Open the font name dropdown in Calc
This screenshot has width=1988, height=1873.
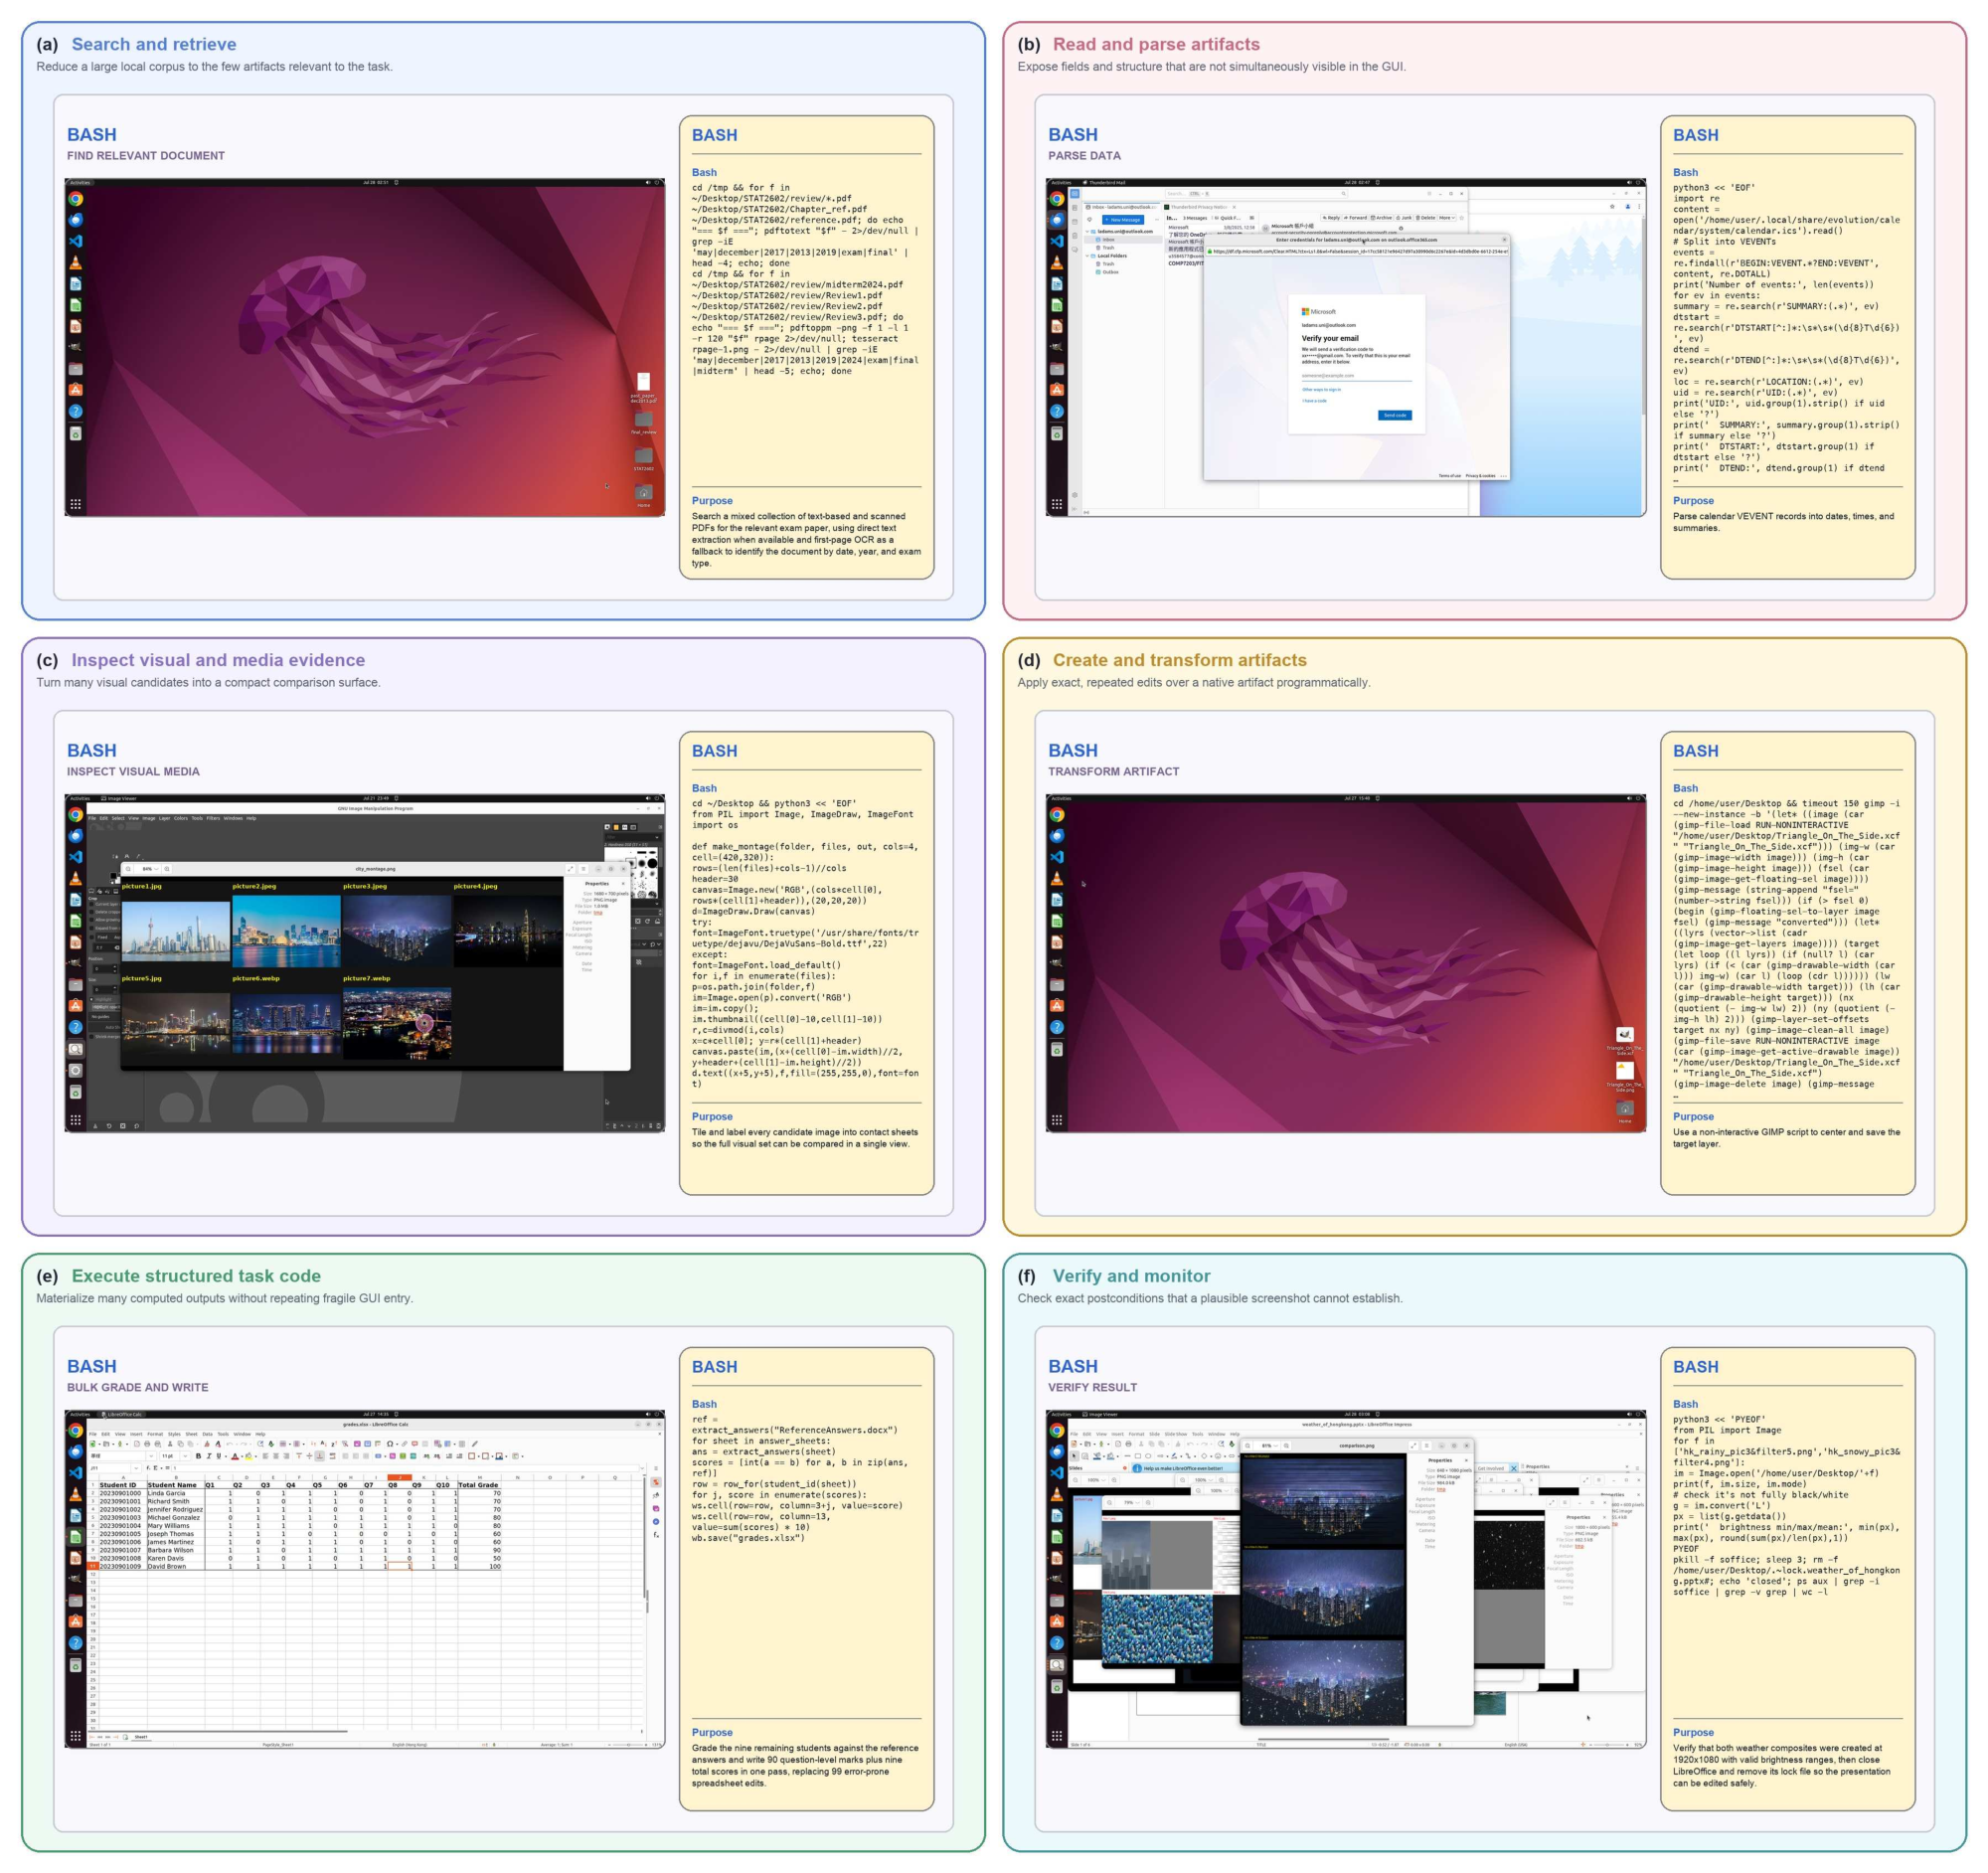(x=151, y=1457)
